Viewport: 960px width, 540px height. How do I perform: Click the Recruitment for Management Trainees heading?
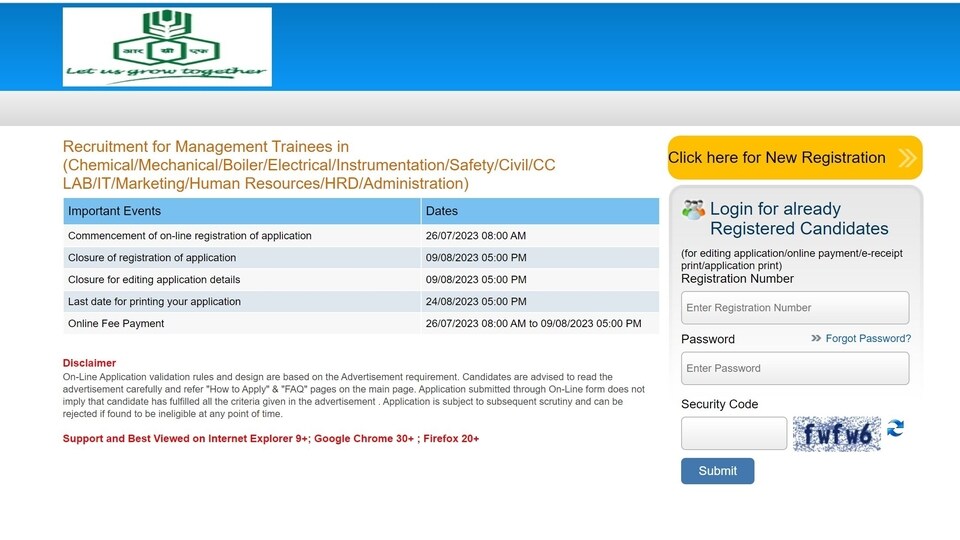(x=309, y=165)
